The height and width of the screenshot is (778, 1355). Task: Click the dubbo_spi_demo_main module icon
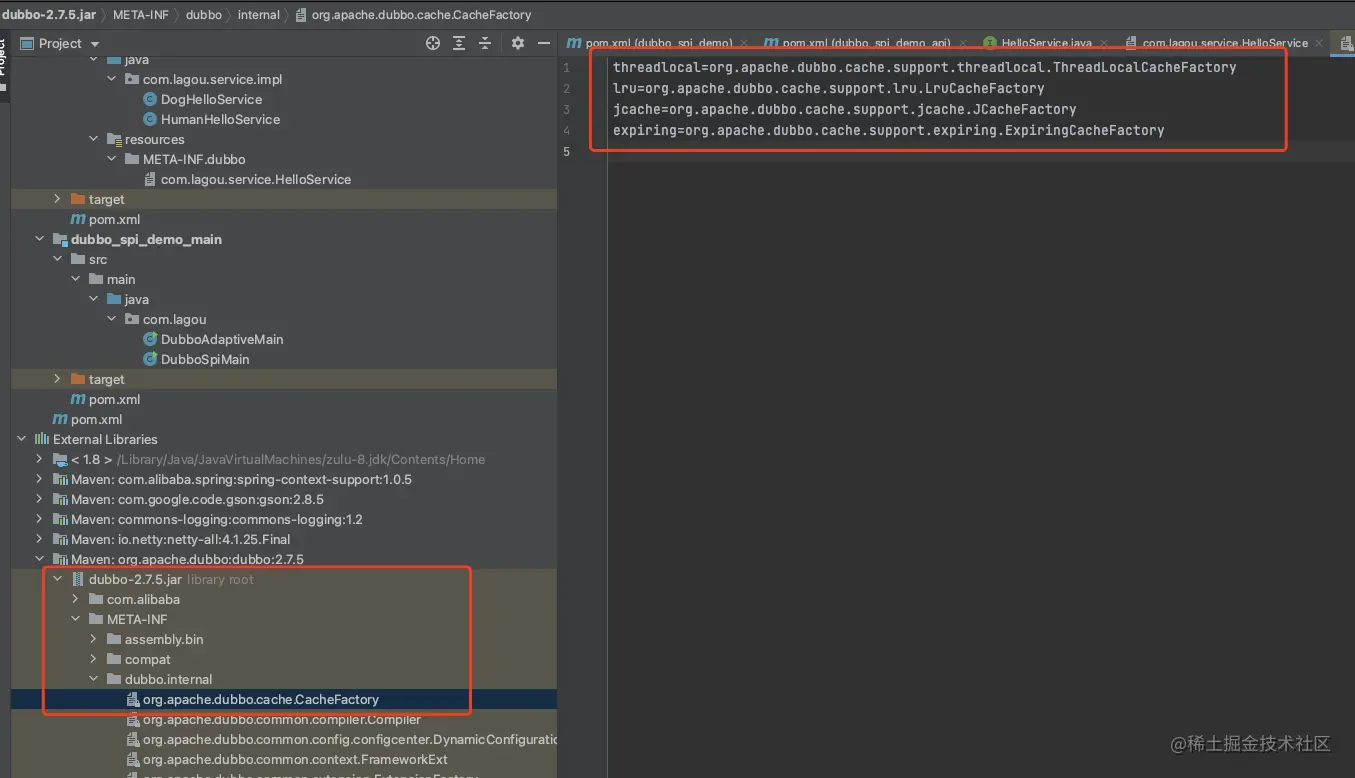coord(60,239)
